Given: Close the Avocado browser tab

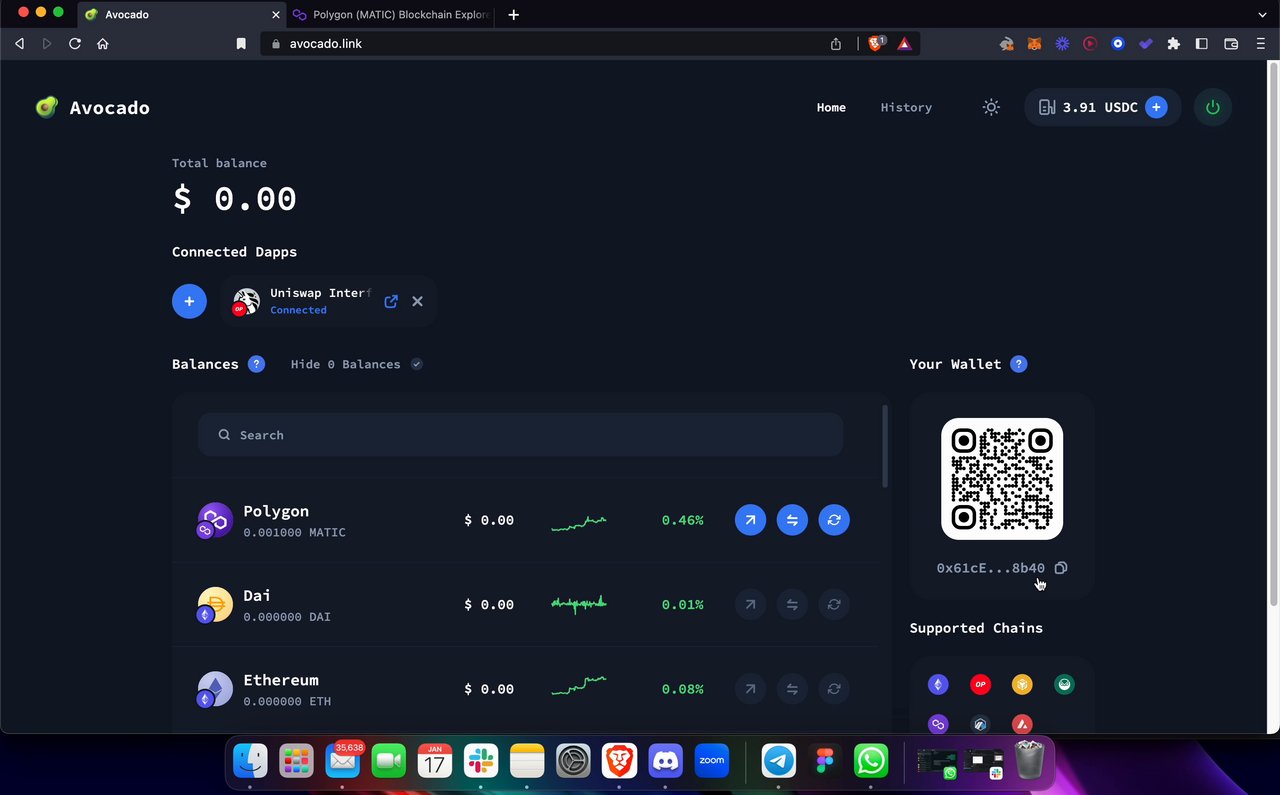Looking at the screenshot, I should point(276,15).
